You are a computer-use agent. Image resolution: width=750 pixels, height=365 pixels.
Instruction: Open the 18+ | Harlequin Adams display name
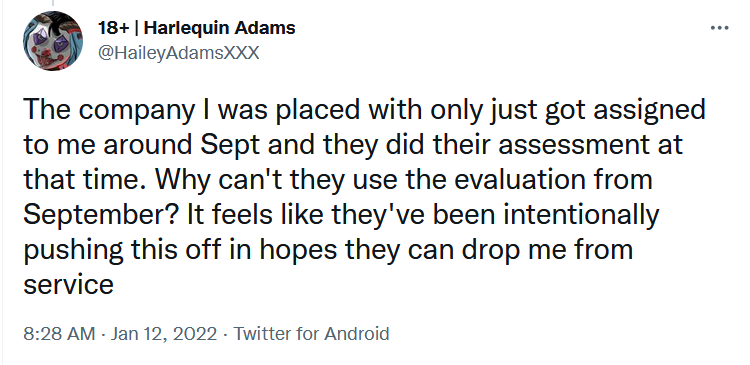click(x=197, y=28)
